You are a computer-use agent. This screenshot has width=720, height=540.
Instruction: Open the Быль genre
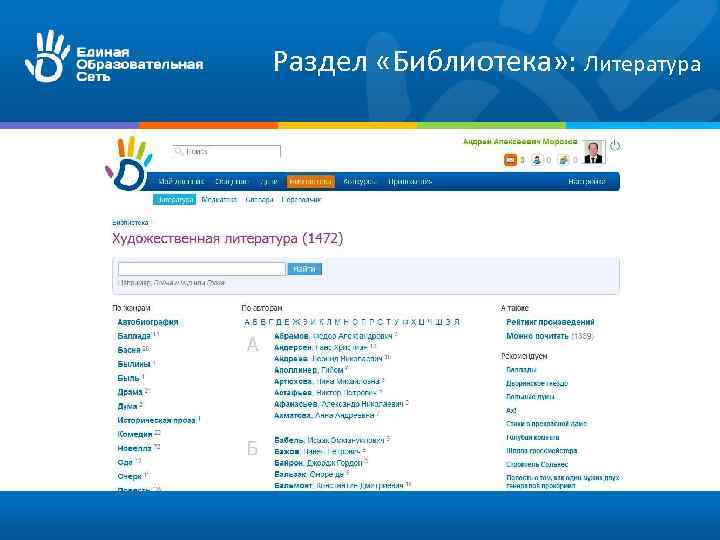coord(128,378)
